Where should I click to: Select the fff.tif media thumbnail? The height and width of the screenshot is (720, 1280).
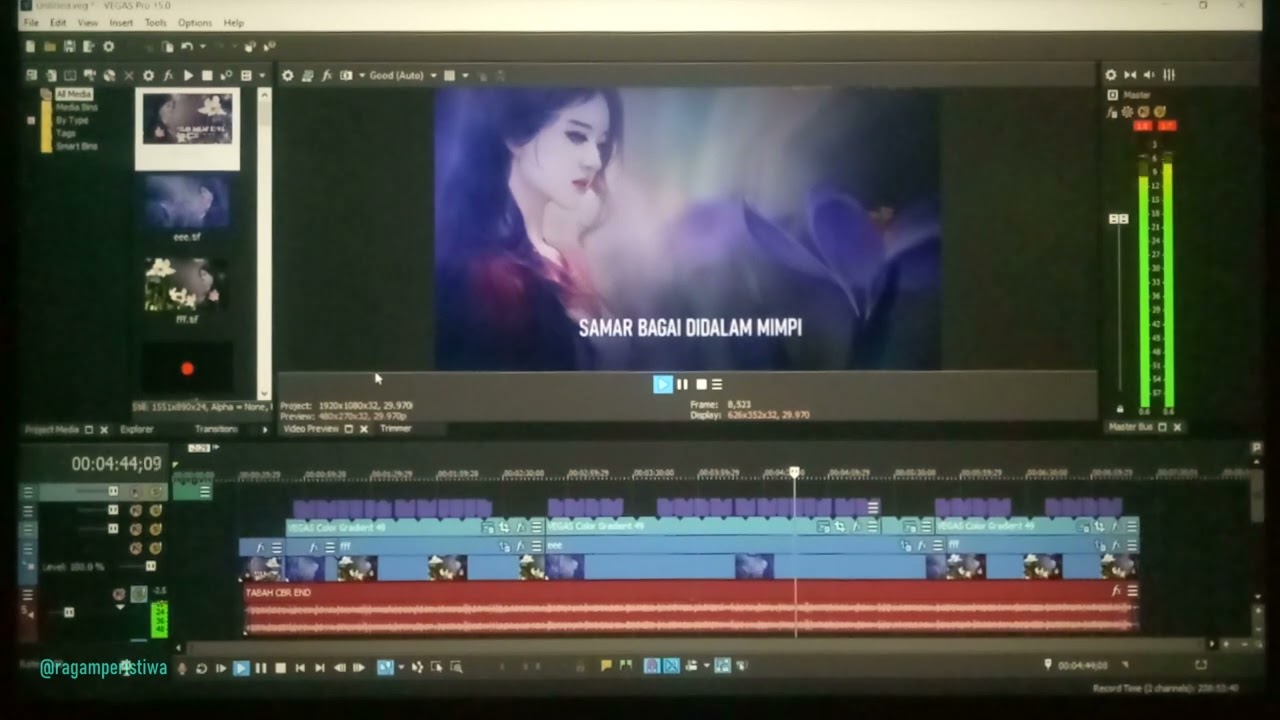[x=187, y=290]
